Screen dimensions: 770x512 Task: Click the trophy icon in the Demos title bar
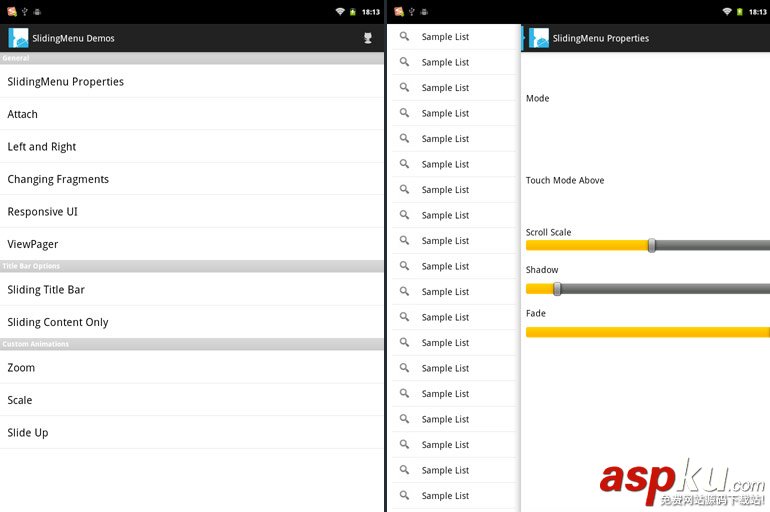367,38
